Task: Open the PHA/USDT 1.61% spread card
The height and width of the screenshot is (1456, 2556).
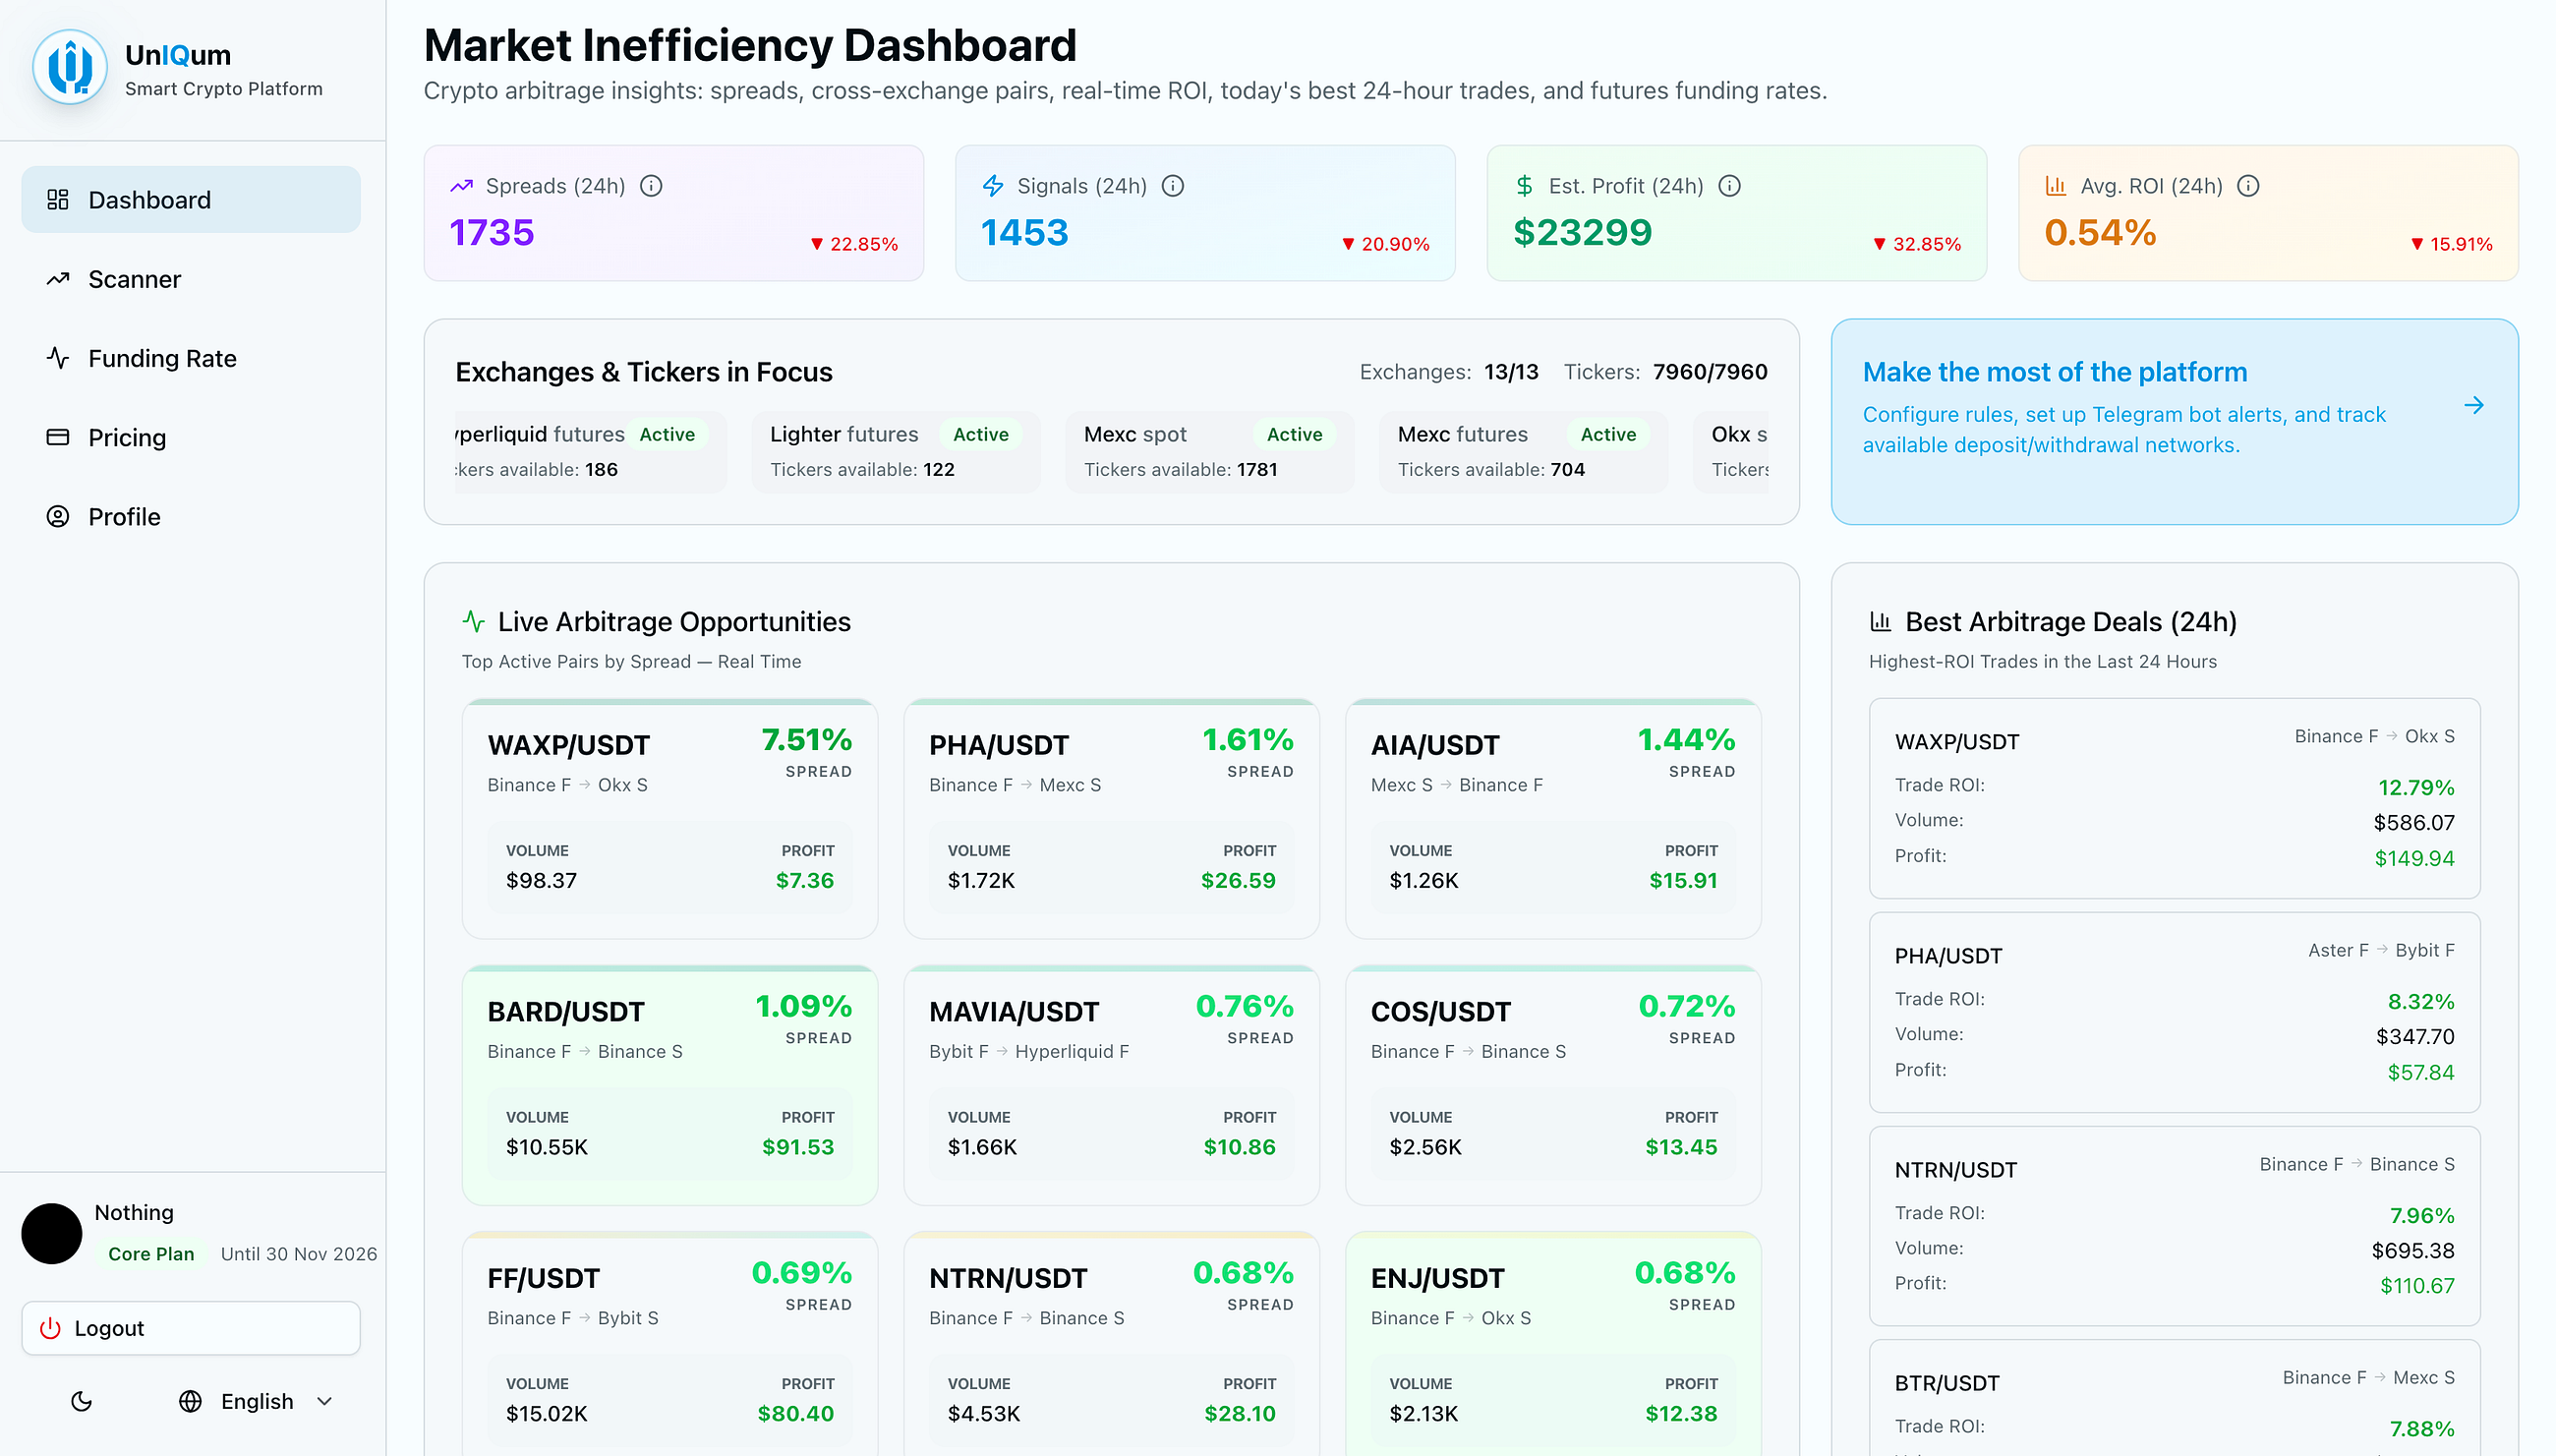Action: click(x=1111, y=819)
